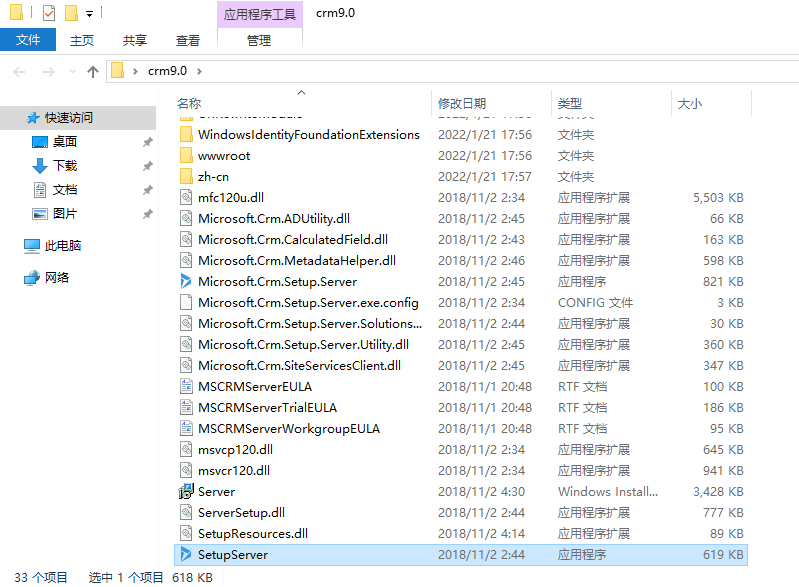Select the file name Microsoft.Crm.Setup.Server.exe.config
Viewport: 799px width, 587px height.
coord(308,302)
